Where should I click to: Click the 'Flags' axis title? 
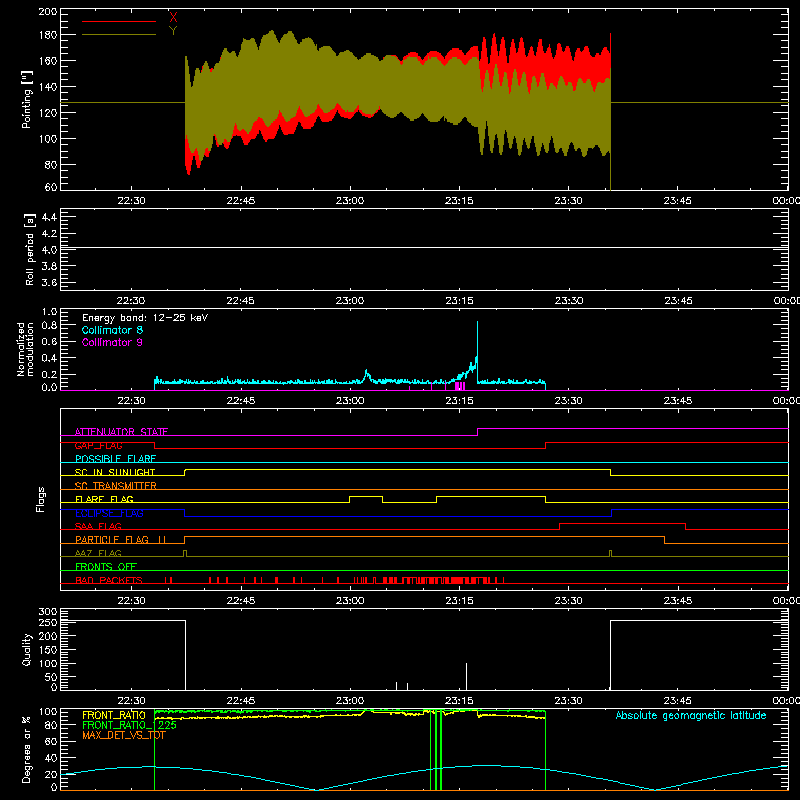pos(40,499)
